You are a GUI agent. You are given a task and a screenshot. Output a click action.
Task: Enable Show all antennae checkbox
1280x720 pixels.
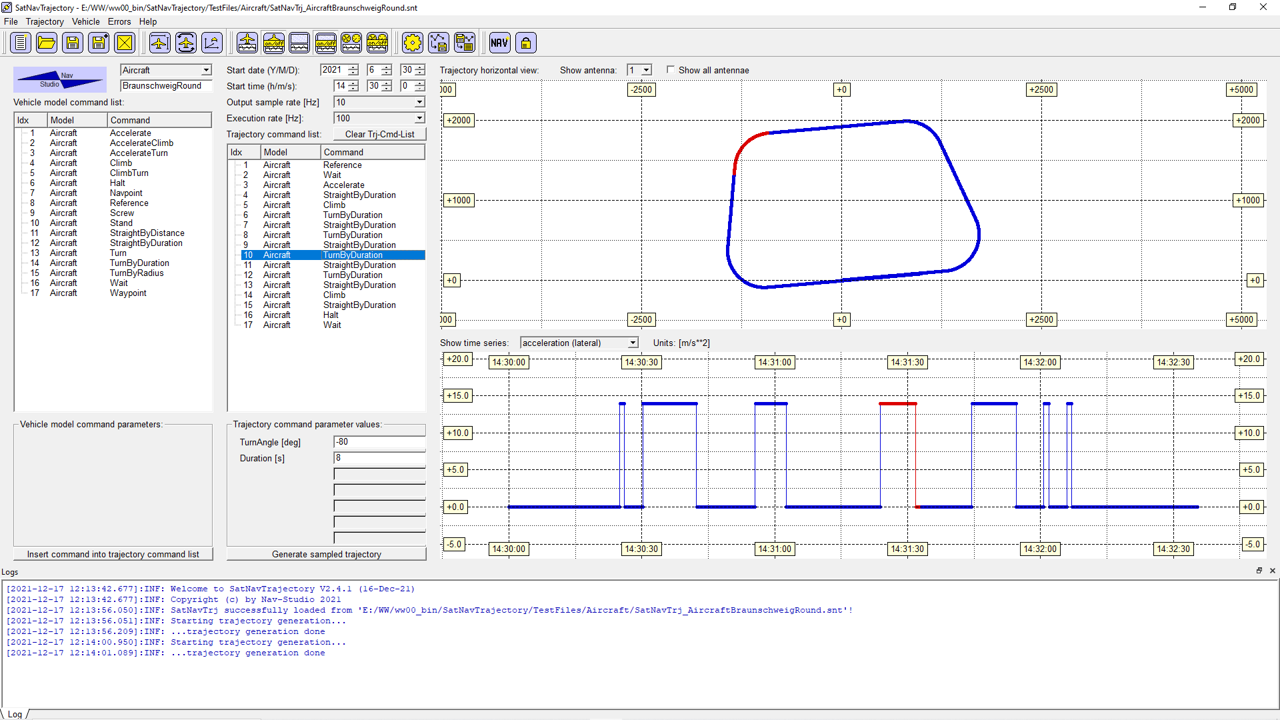click(x=670, y=70)
